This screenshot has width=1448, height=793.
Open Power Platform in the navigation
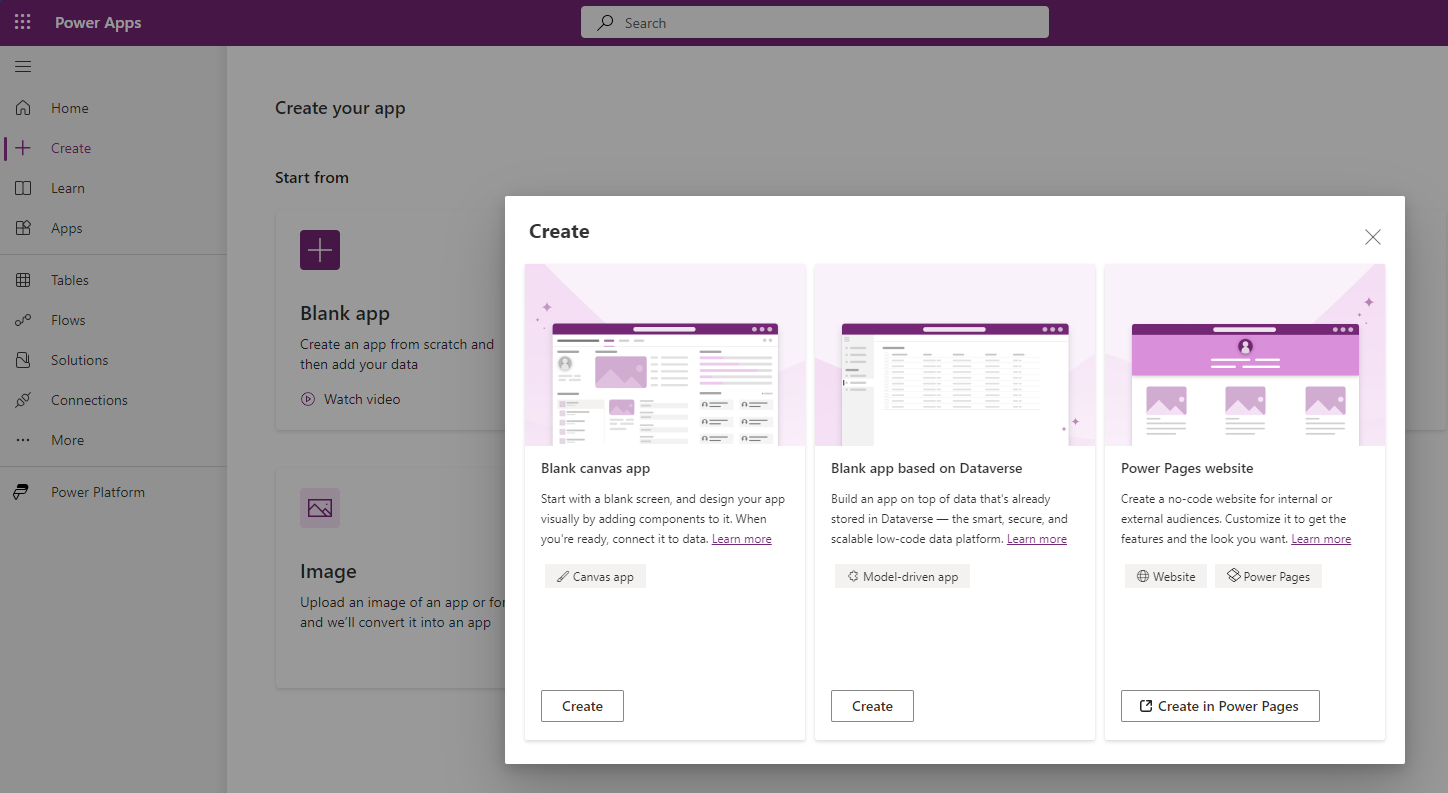tap(113, 492)
